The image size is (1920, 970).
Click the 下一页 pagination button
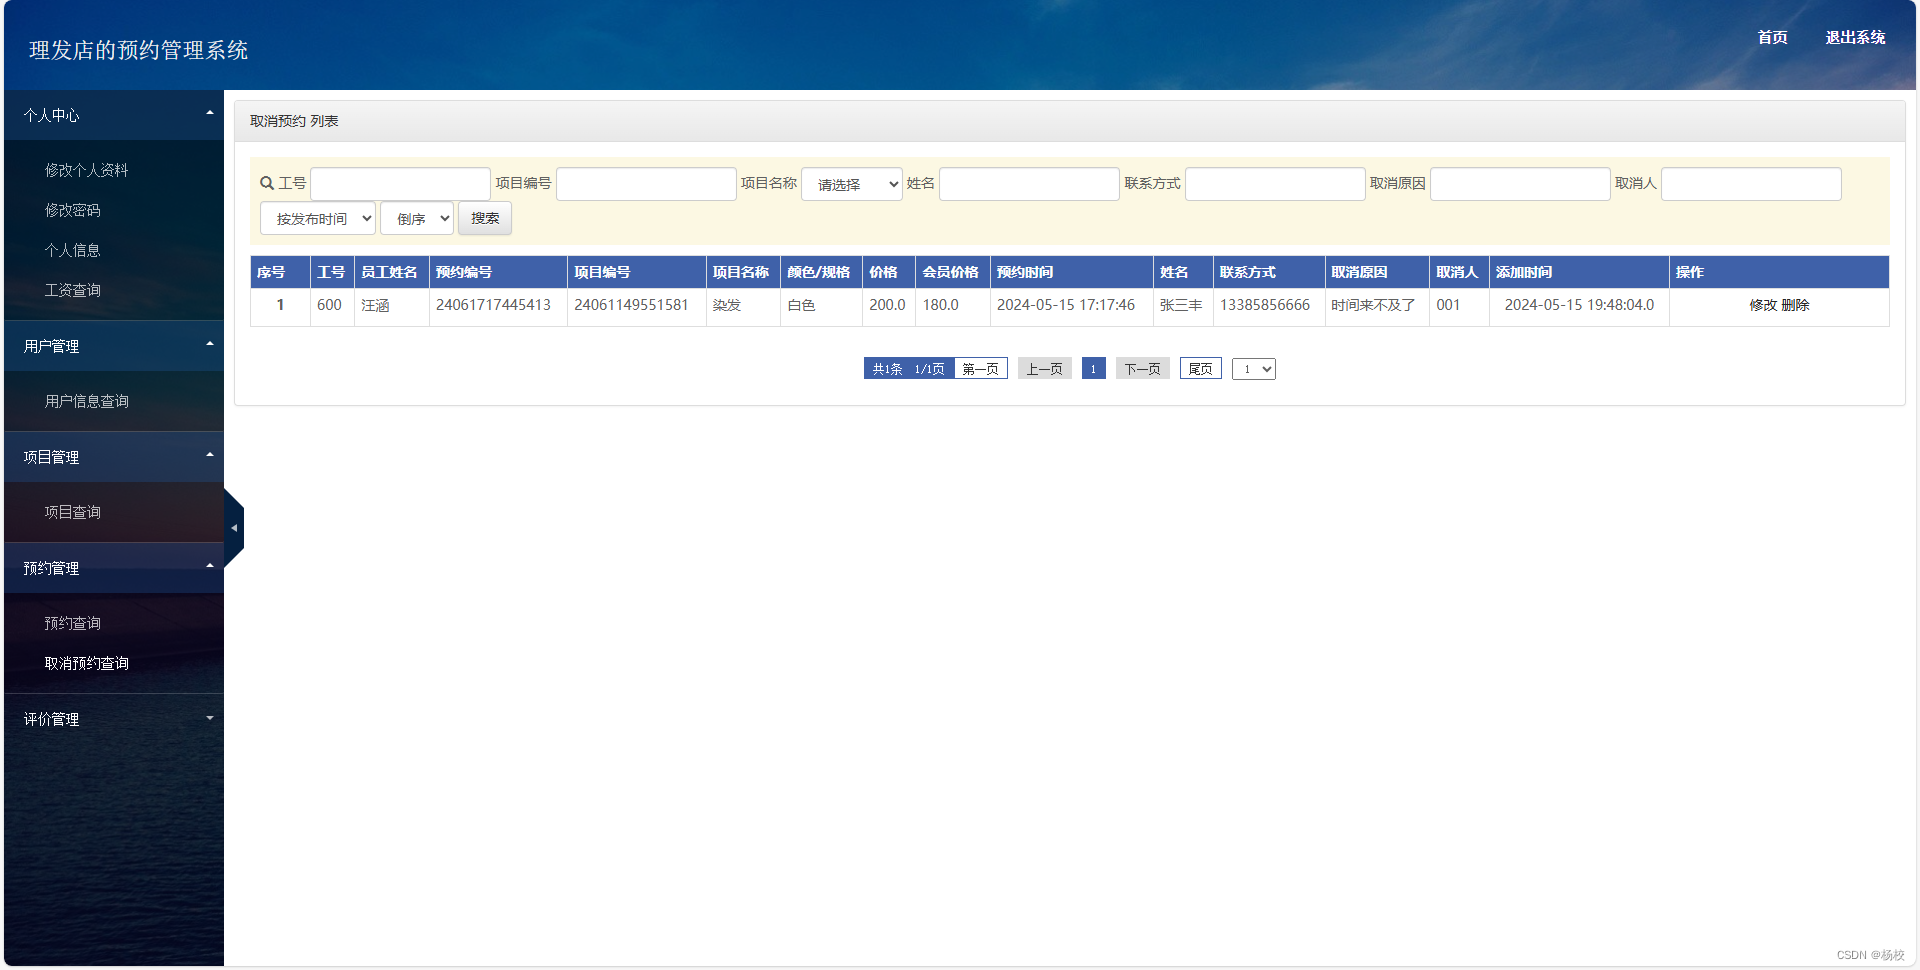1143,369
